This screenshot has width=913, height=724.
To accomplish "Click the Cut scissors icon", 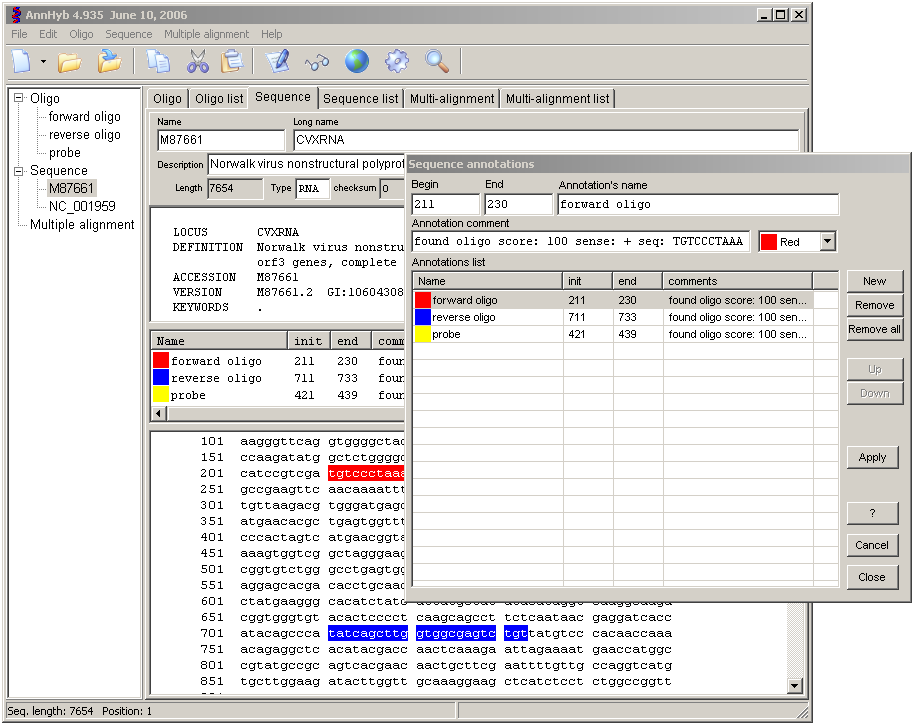I will click(197, 62).
